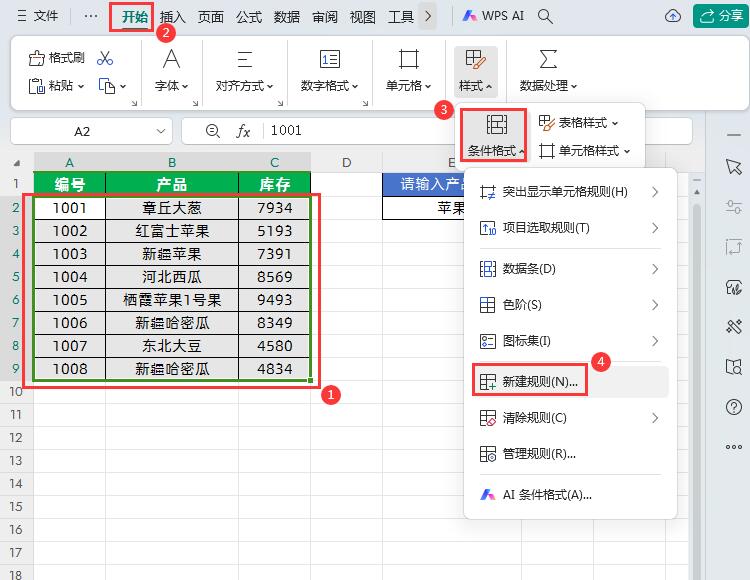750x580 pixels.
Task: Click cell with stock value 9493
Action: pyautogui.click(x=274, y=300)
